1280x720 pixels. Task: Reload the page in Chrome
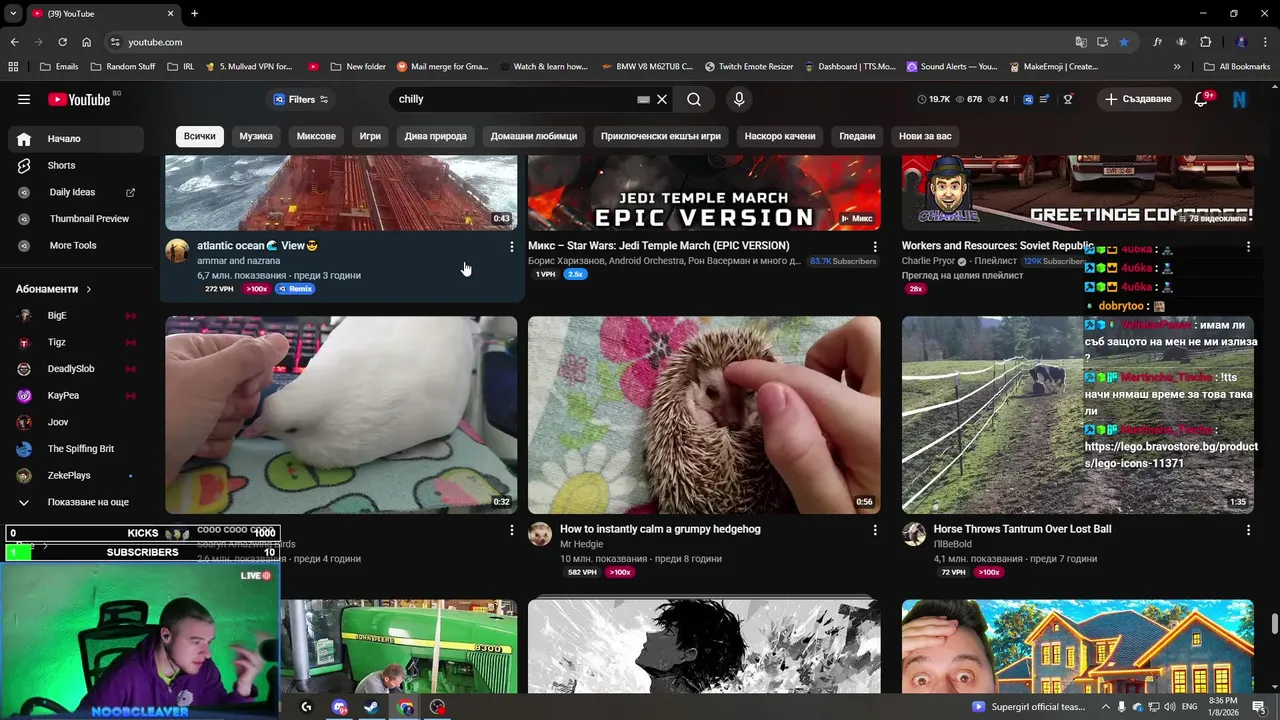click(62, 42)
